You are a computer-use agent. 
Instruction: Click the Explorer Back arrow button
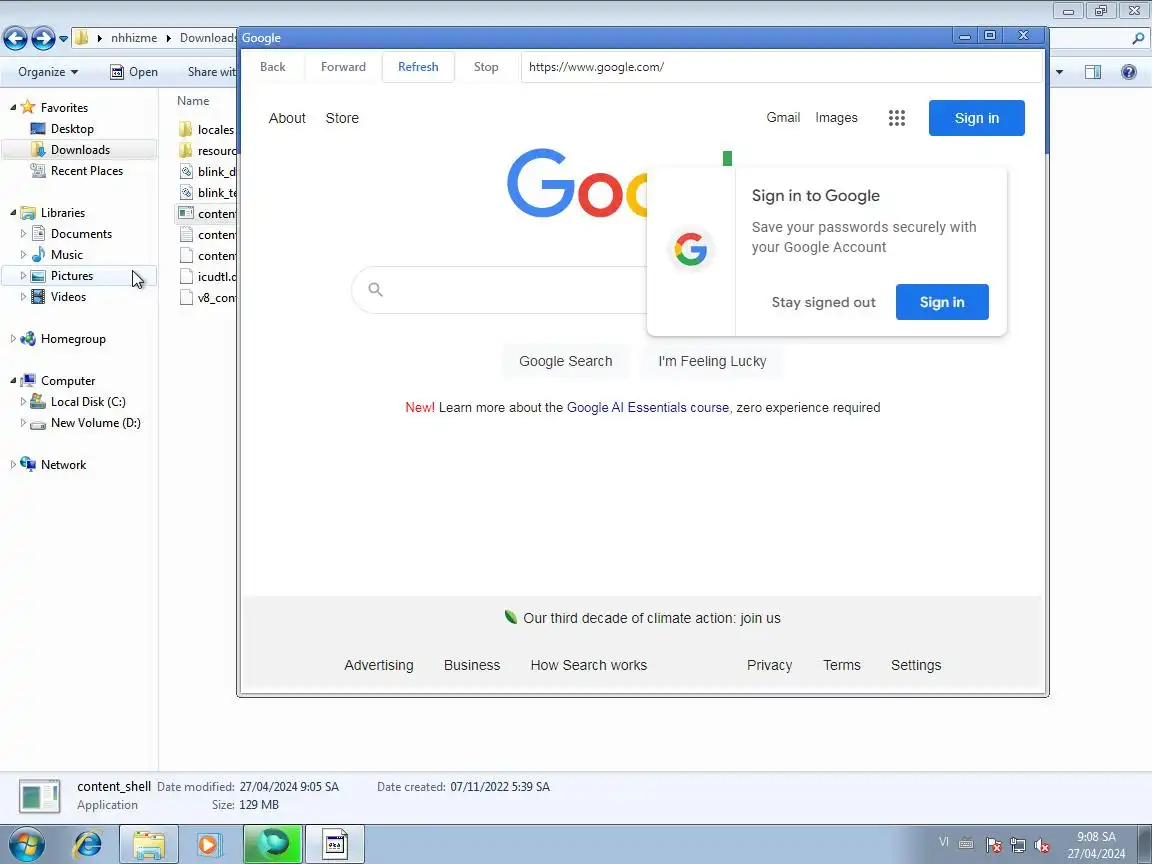click(x=15, y=38)
